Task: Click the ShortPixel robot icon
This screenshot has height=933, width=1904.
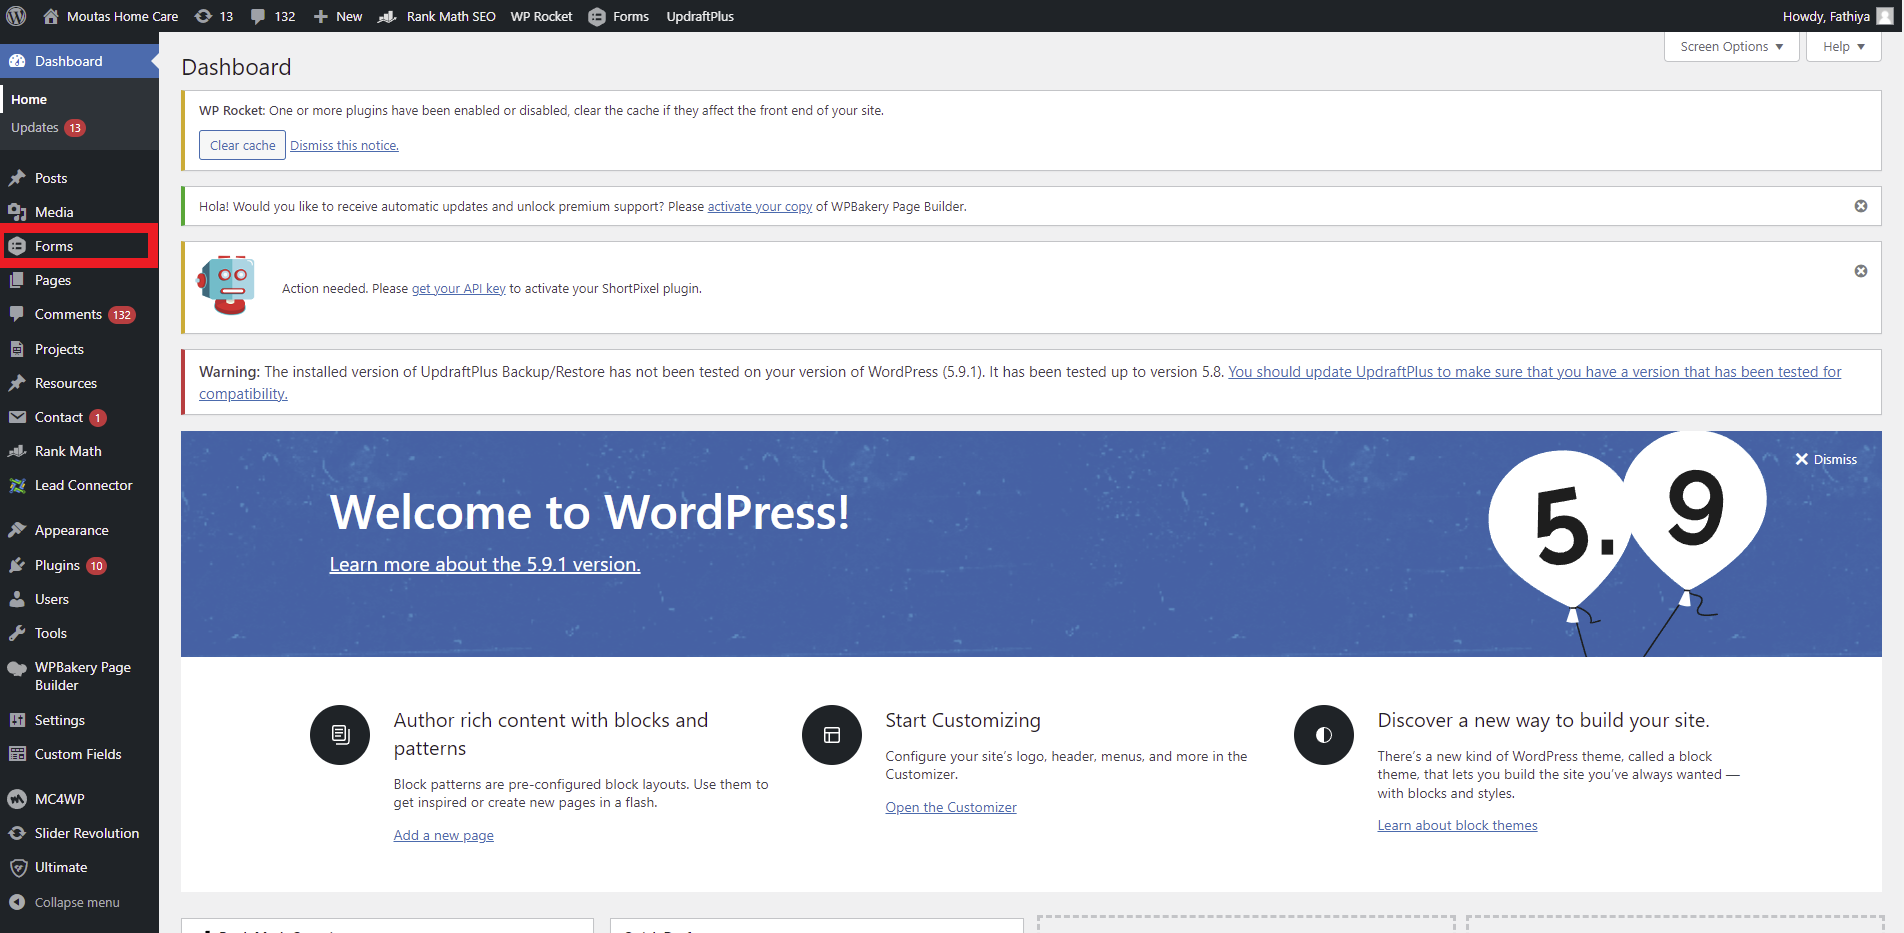Action: tap(227, 286)
